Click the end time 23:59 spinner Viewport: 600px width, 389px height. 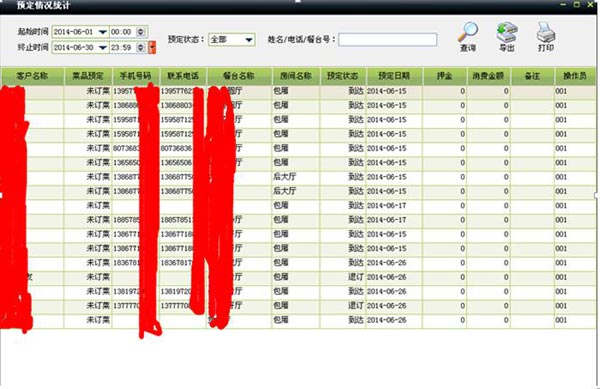141,47
